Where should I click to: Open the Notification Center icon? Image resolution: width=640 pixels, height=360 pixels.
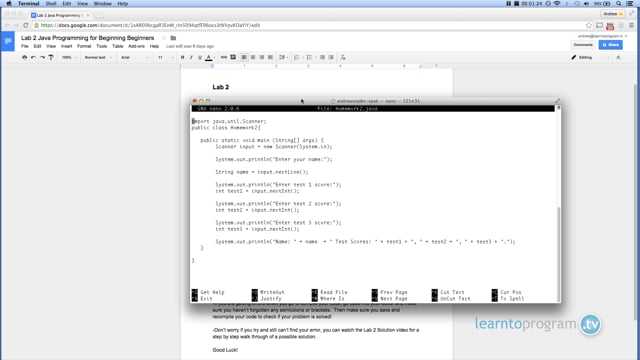[630, 4]
